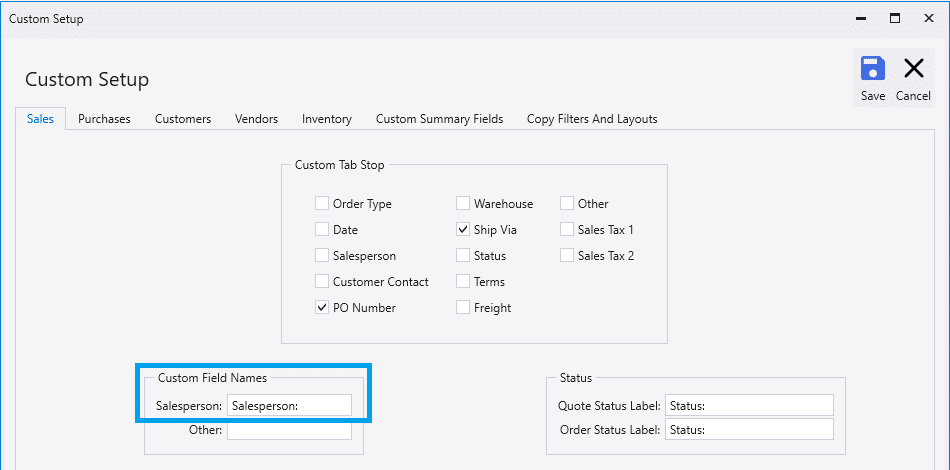This screenshot has height=470, width=950.
Task: Select the Inventory tab
Action: click(x=327, y=119)
